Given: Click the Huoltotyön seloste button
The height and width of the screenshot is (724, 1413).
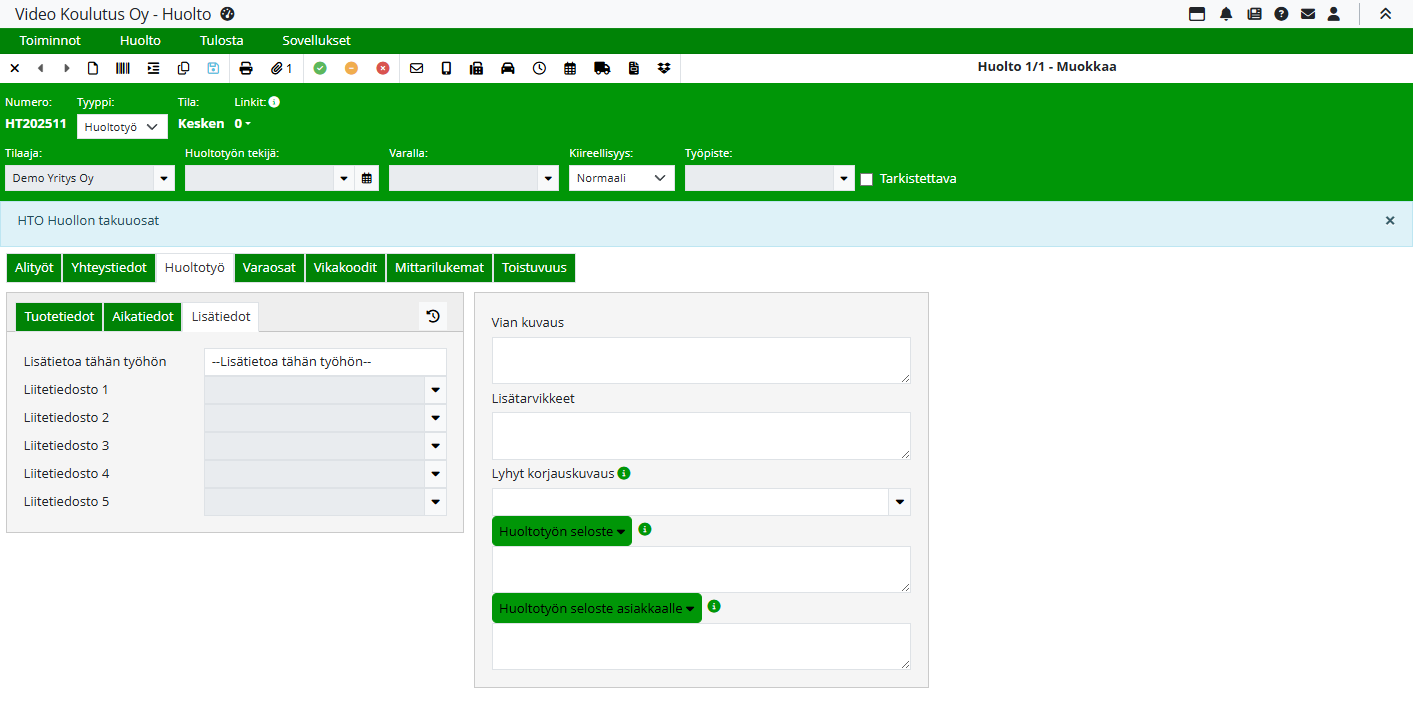Looking at the screenshot, I should tap(561, 531).
